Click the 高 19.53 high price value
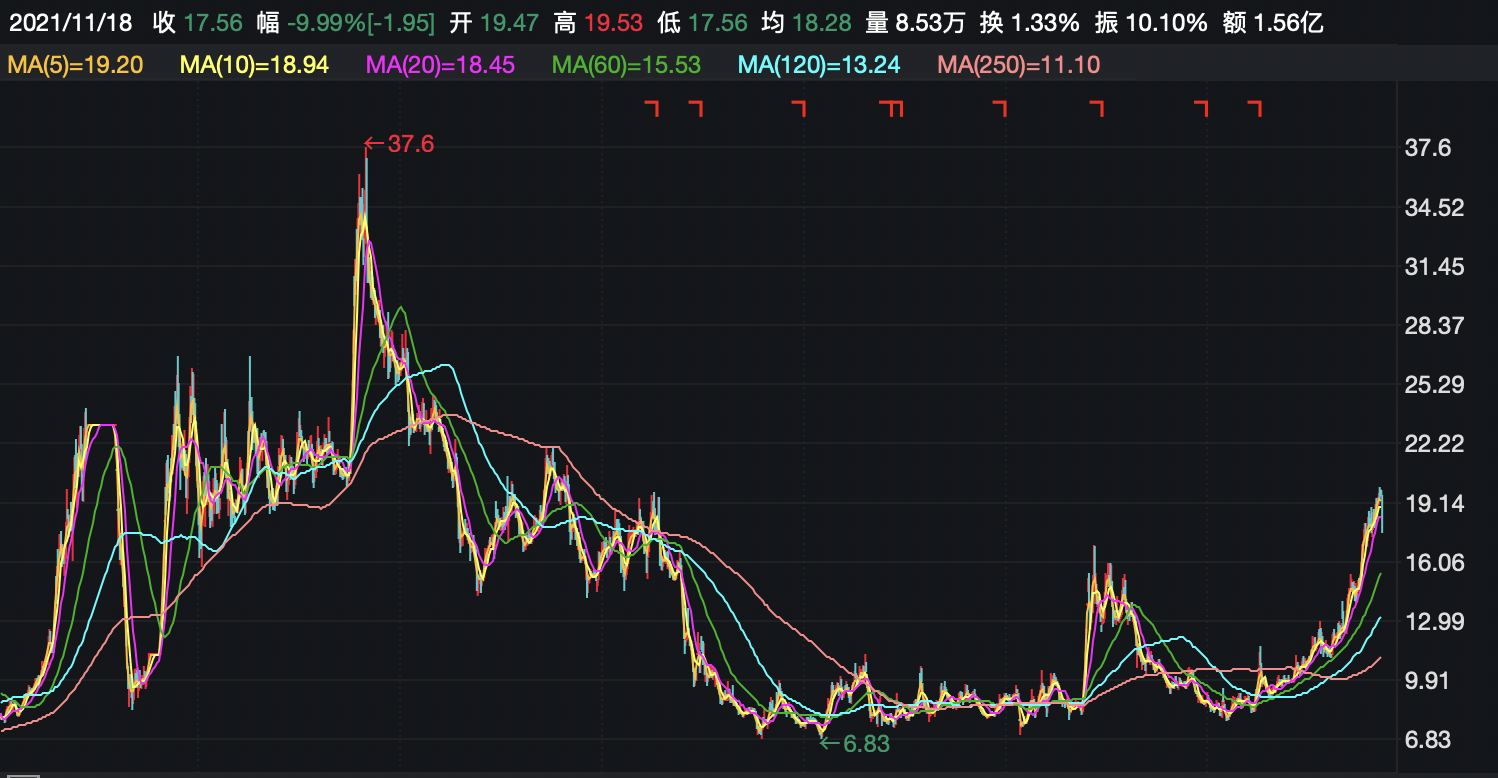Image resolution: width=1498 pixels, height=778 pixels. tap(598, 23)
